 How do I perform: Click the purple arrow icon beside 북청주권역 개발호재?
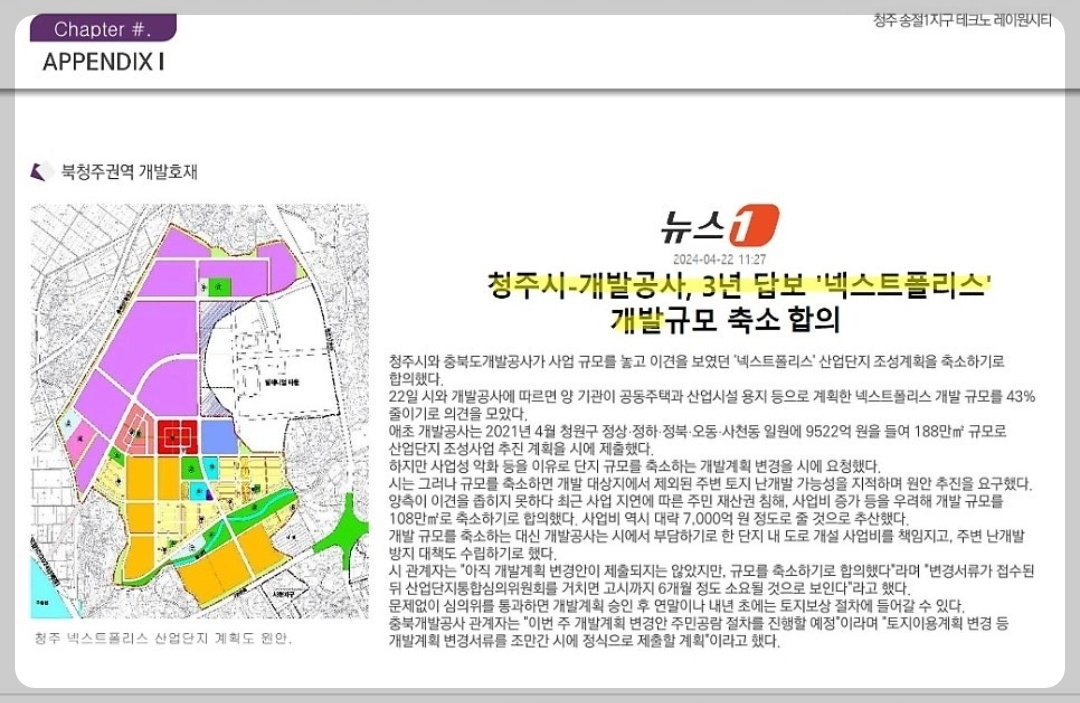(x=42, y=171)
